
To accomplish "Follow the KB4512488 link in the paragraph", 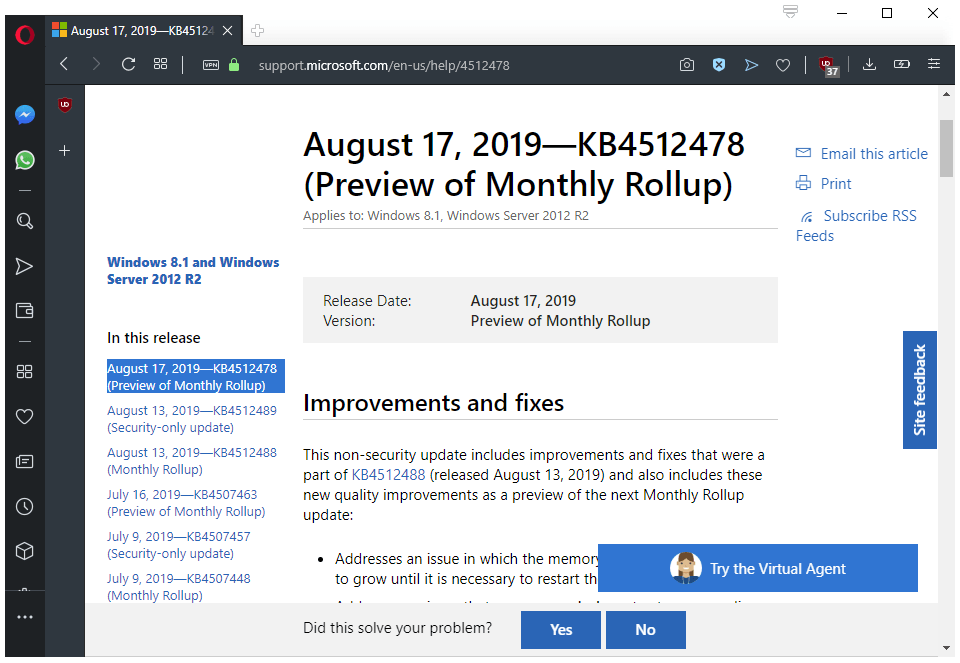I will (388, 475).
